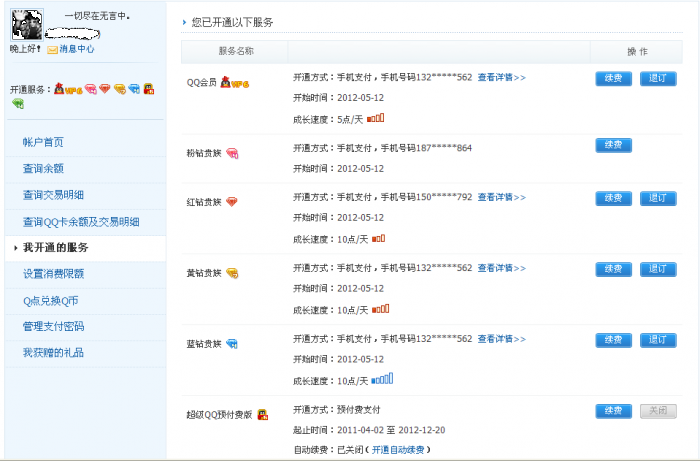Viewport: 700px width, 461px height.
Task: Click 续费 button for 黄钻贵族
Action: coord(613,269)
